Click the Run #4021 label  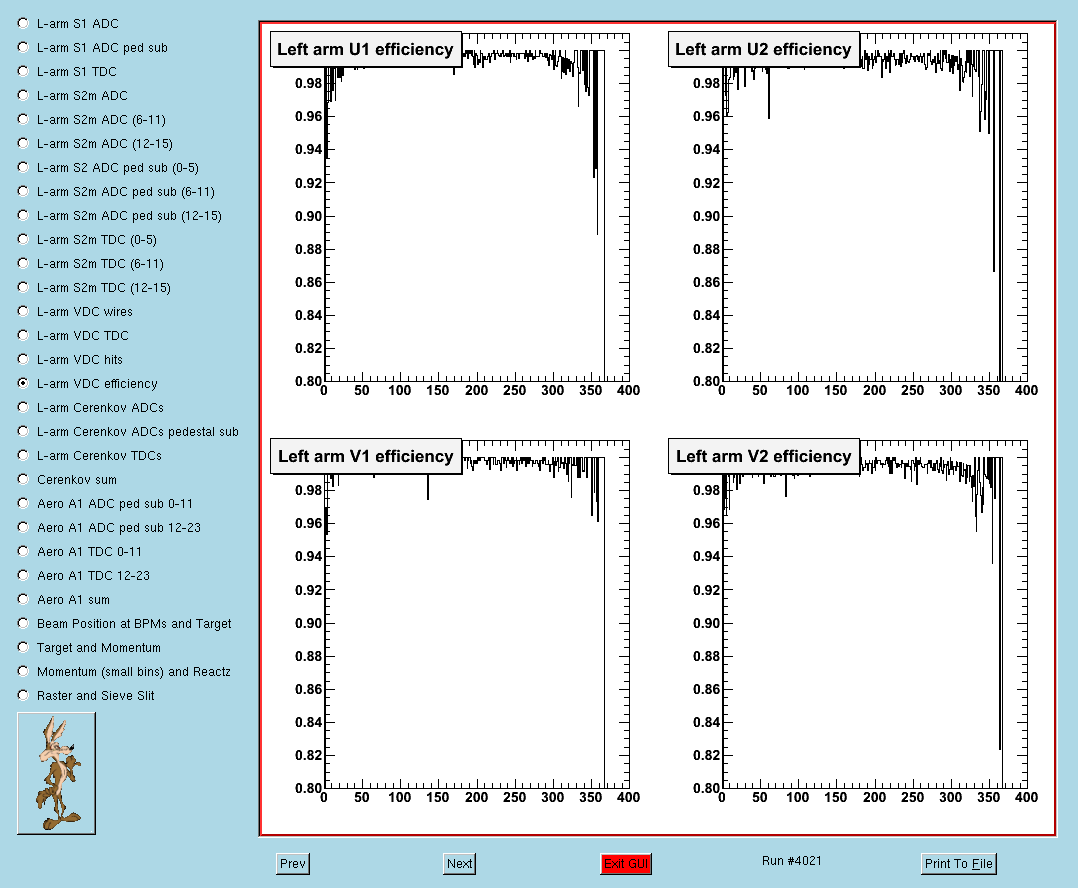(x=791, y=861)
